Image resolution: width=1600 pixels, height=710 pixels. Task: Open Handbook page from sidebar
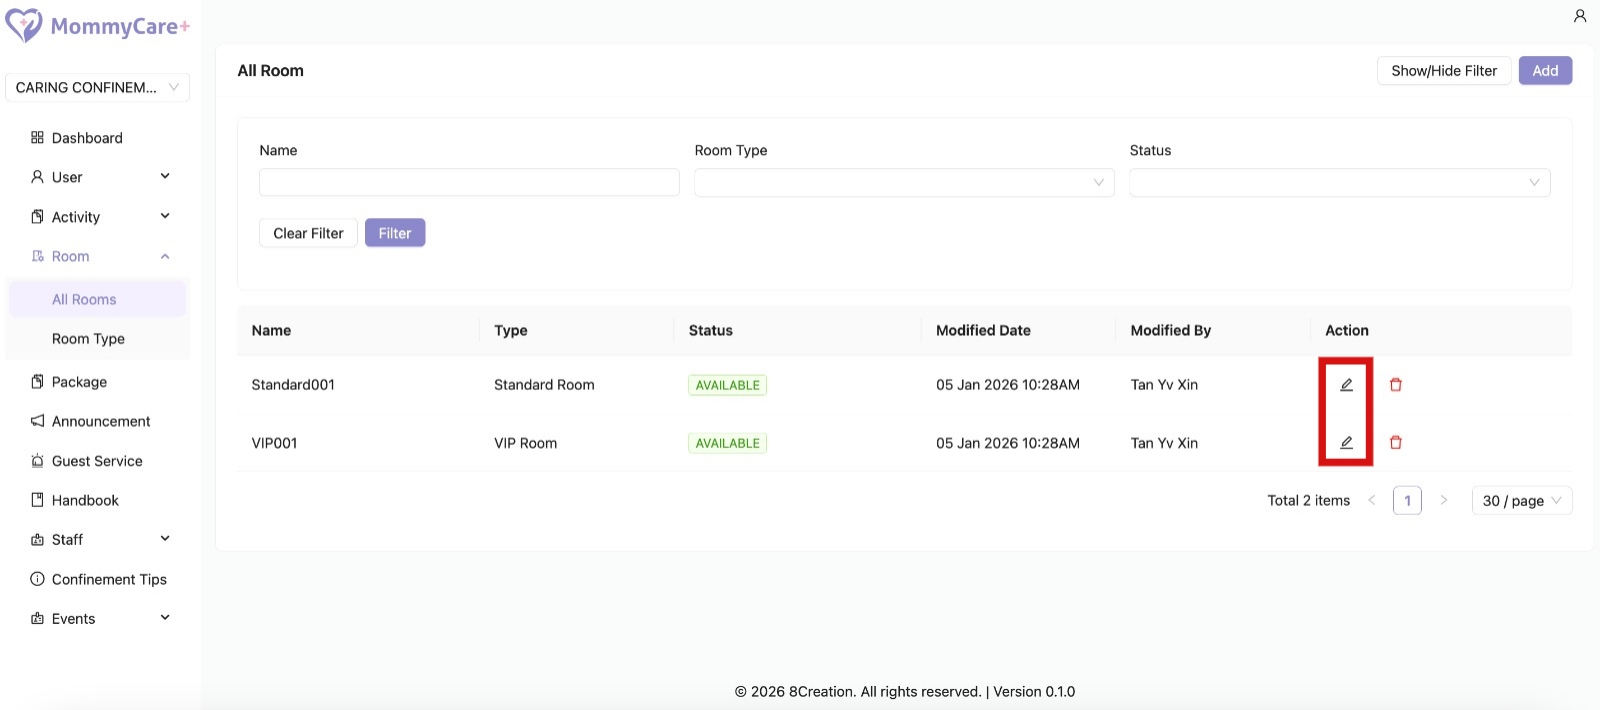pos(85,500)
